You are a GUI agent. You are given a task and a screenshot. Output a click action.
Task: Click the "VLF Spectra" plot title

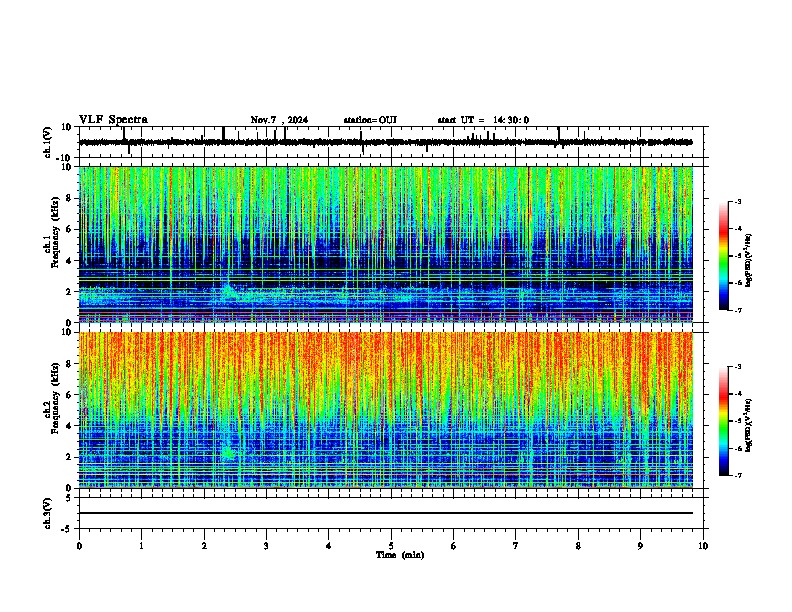(113, 120)
